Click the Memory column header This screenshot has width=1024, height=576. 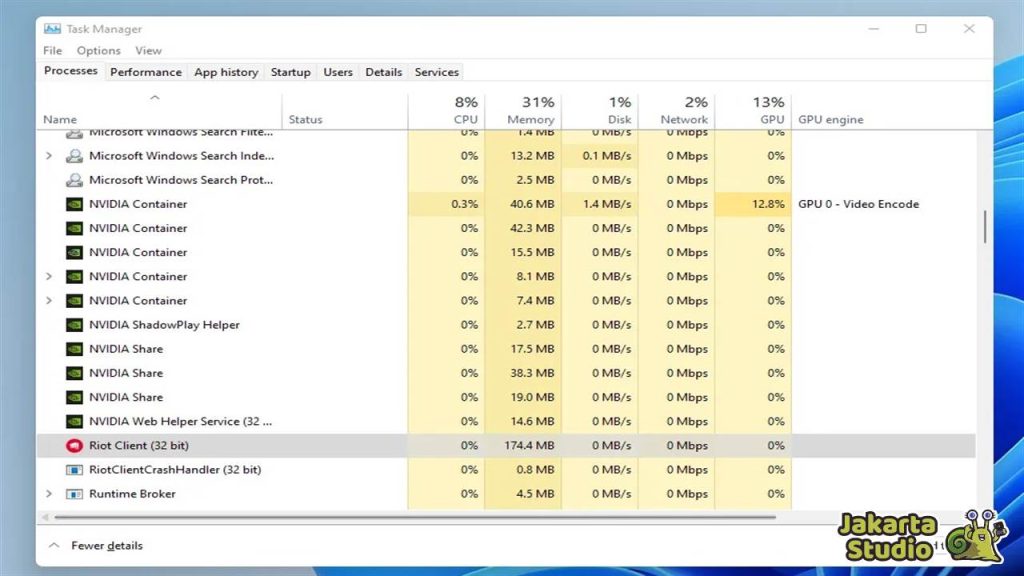pyautogui.click(x=528, y=110)
